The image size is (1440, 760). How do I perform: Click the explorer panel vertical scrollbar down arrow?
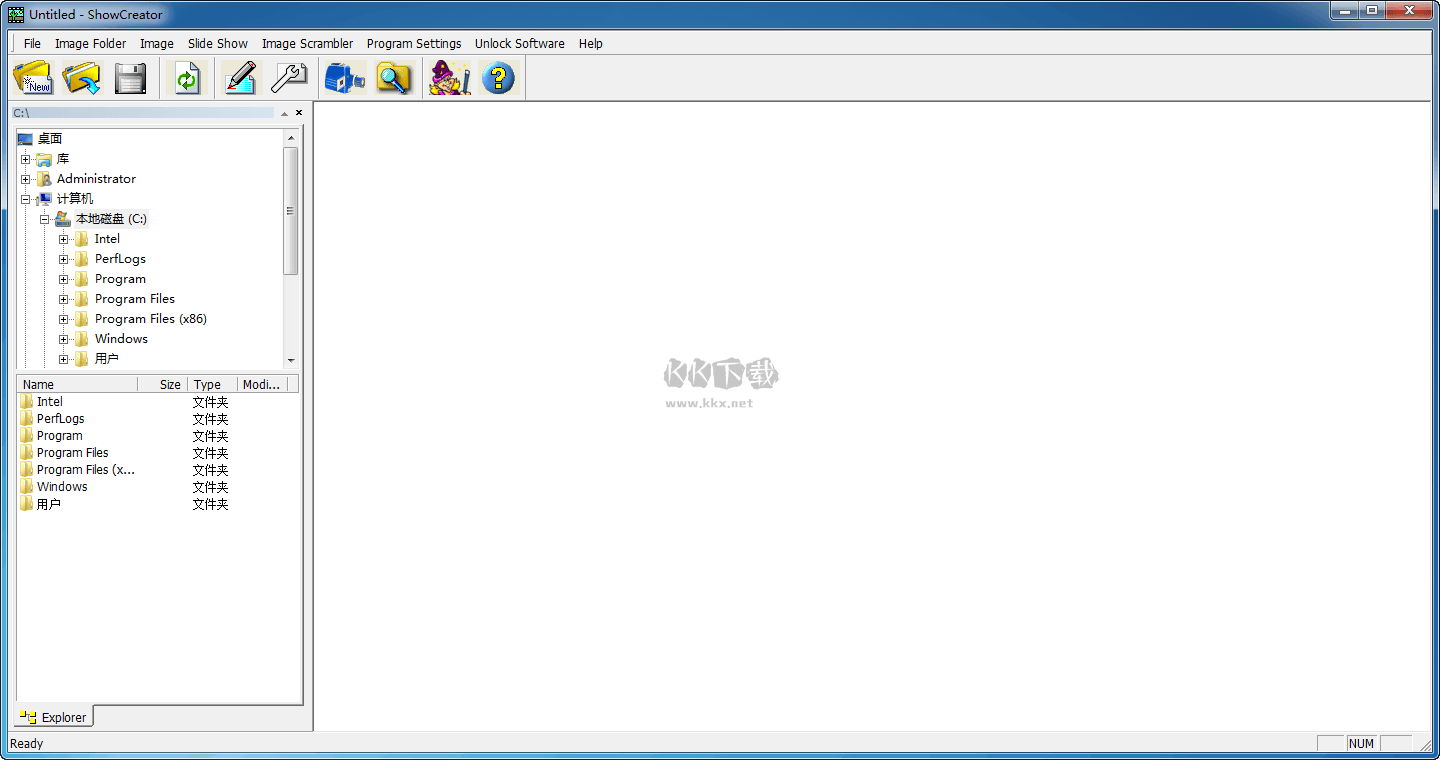[292, 360]
